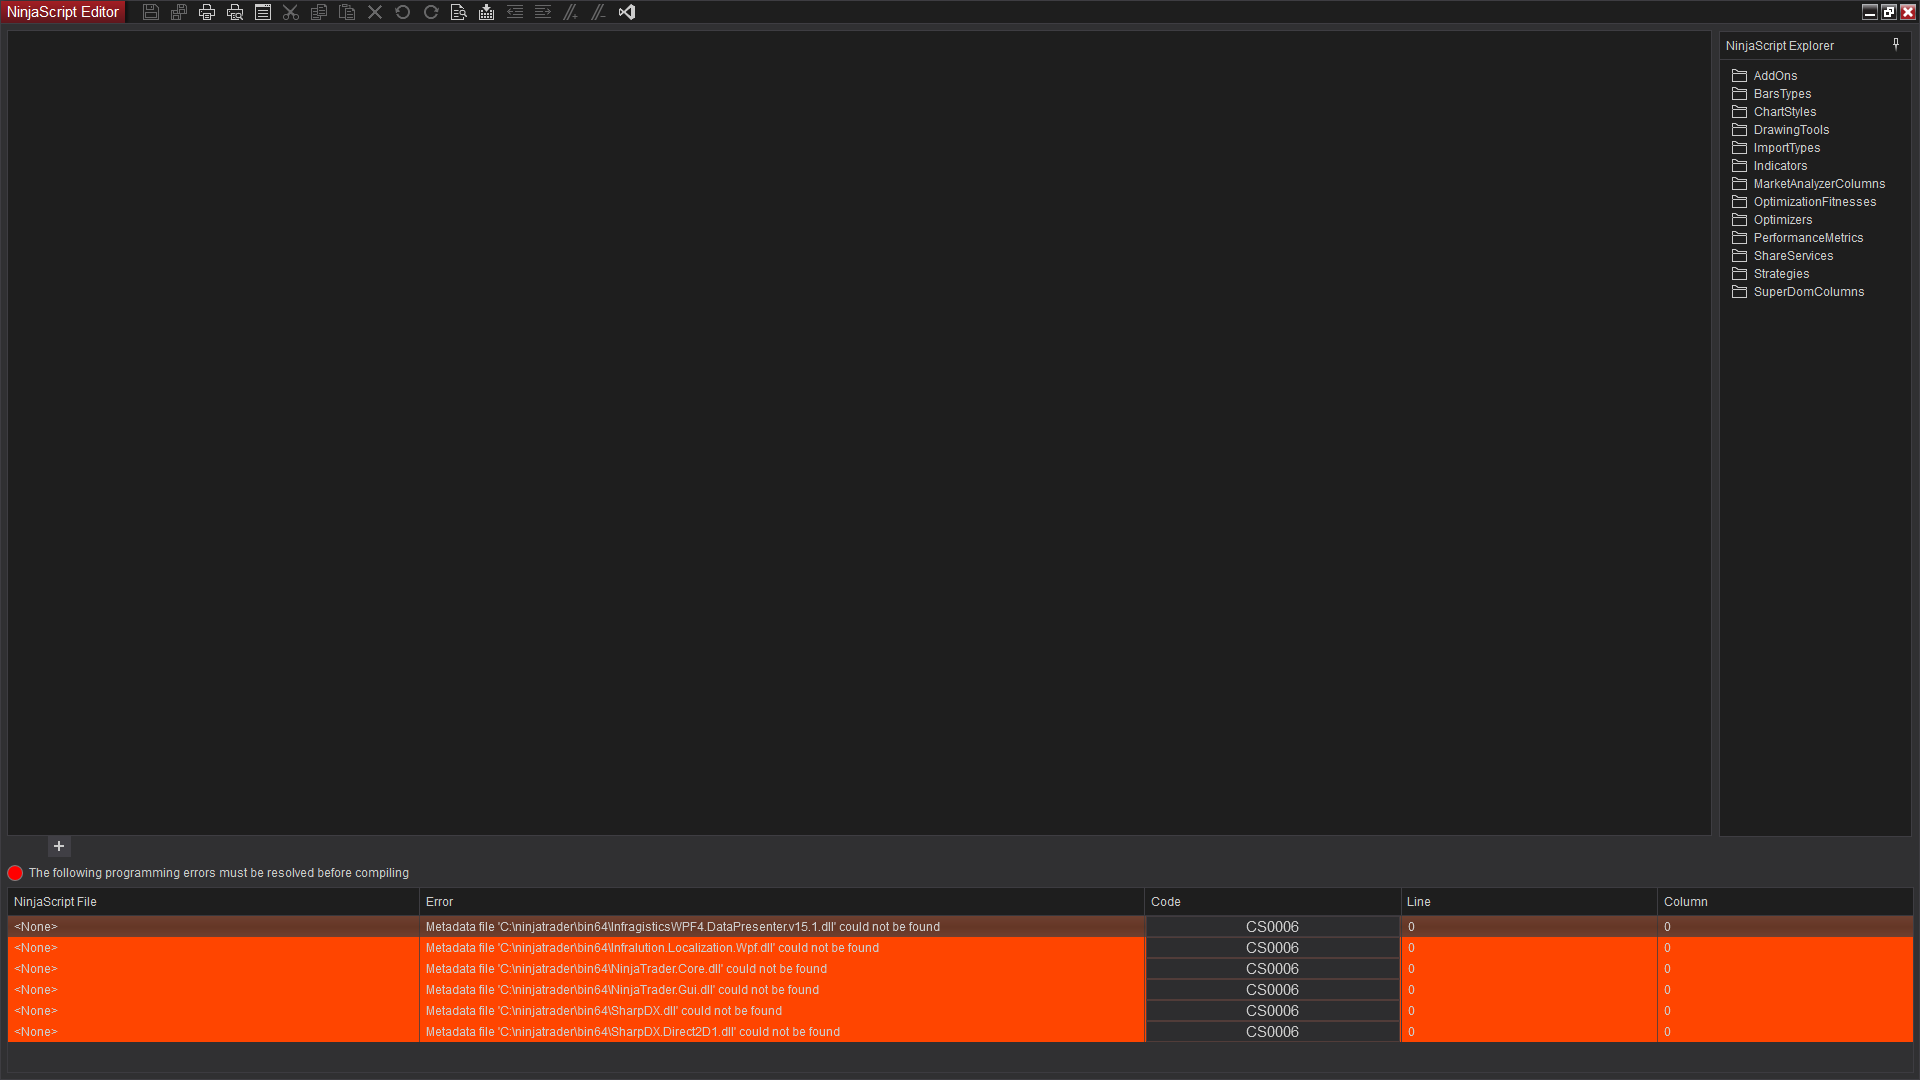The image size is (1920, 1080).
Task: Open the AddOns folder
Action: tap(1774, 76)
